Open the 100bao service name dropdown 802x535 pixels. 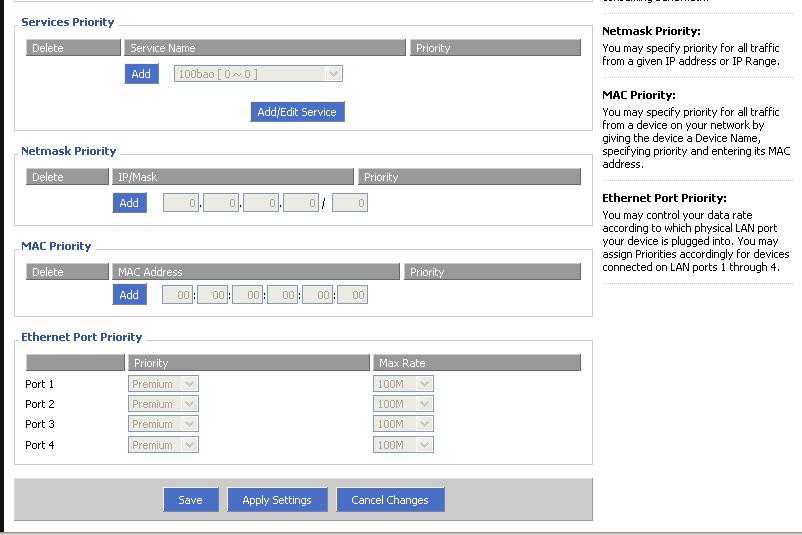(258, 74)
